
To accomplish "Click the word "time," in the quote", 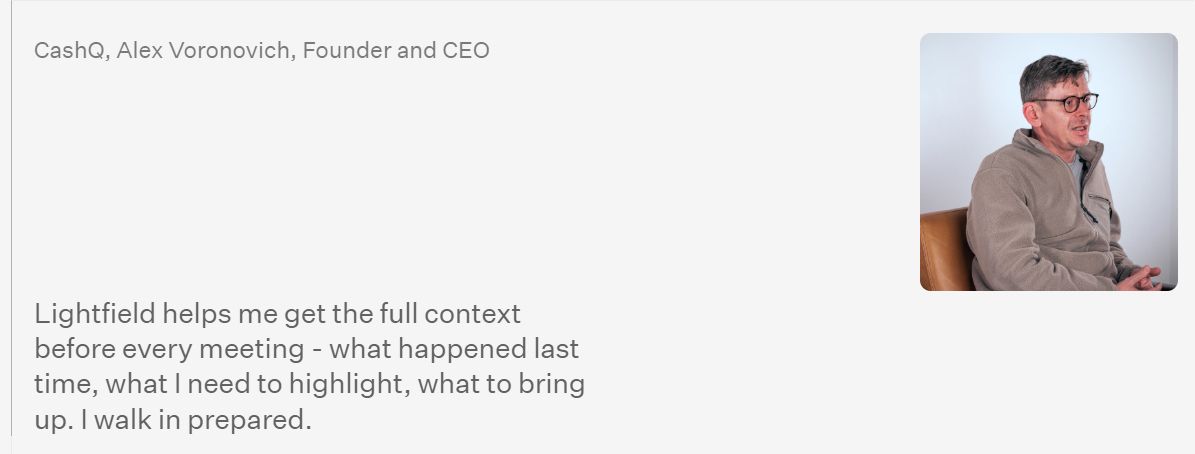I will pos(65,384).
